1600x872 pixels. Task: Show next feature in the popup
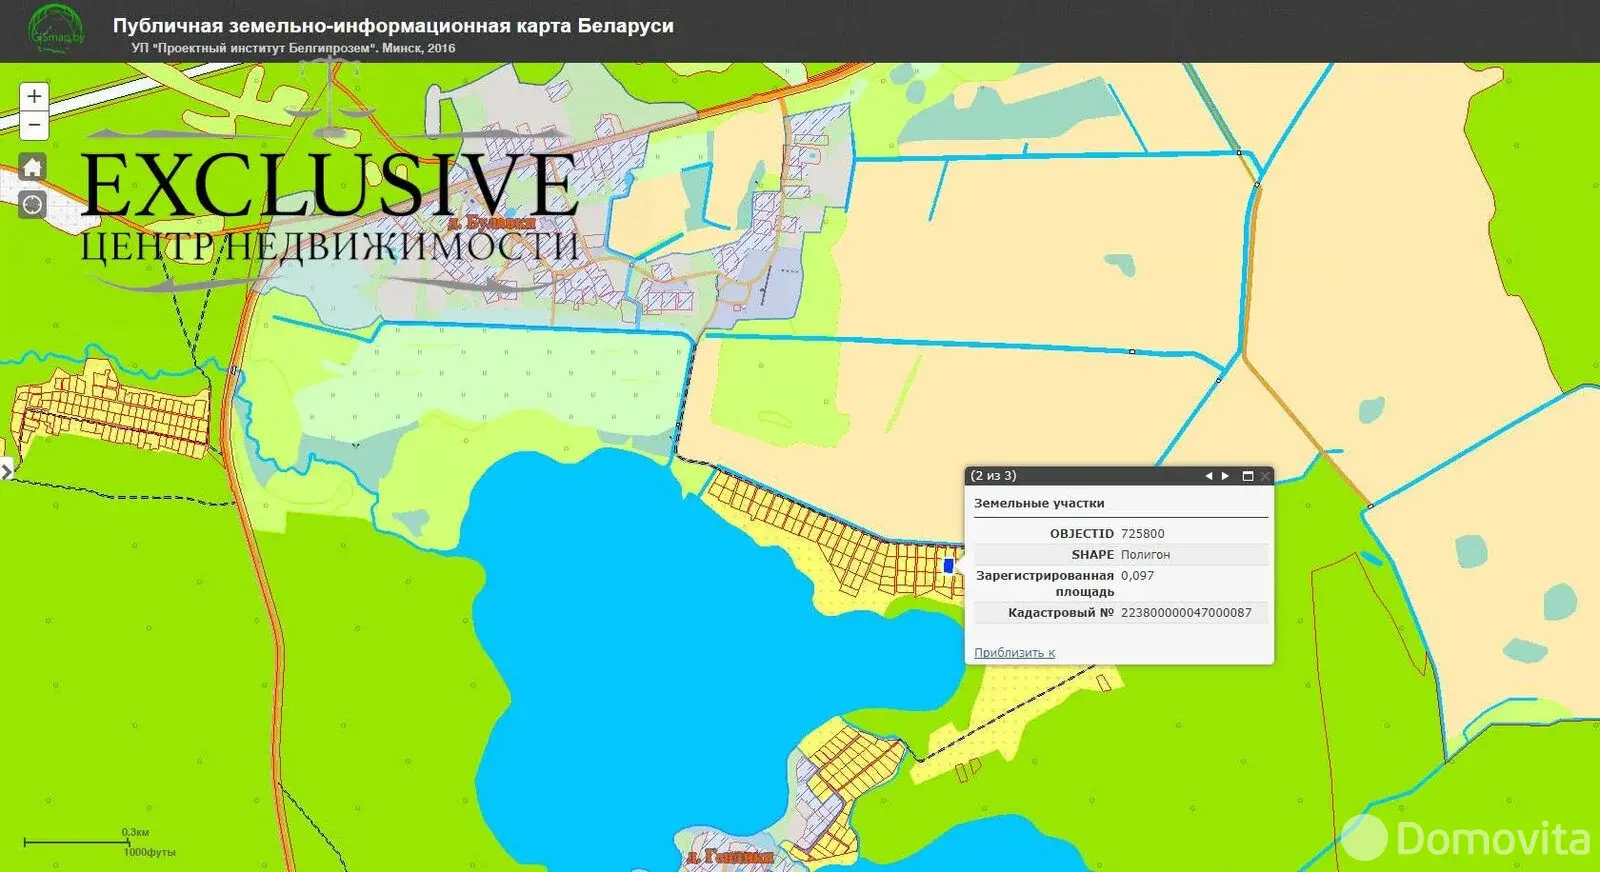[1225, 476]
